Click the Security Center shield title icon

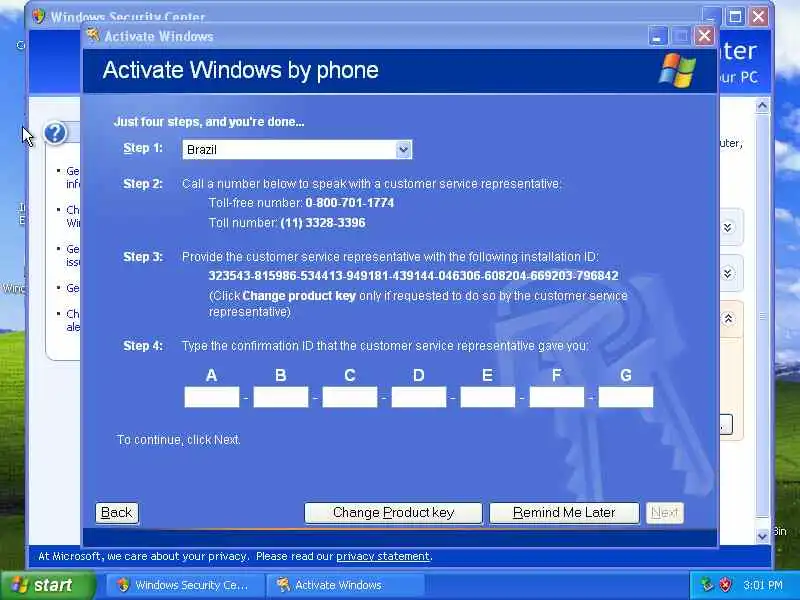point(39,16)
